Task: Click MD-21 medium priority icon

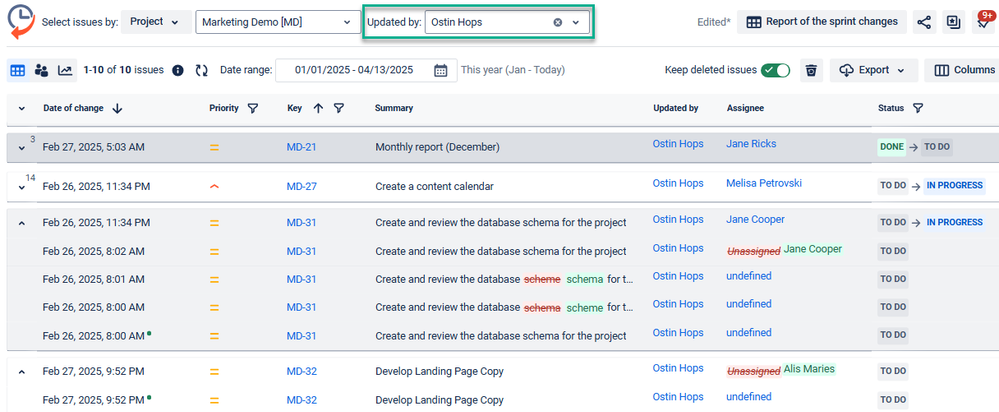Action: [x=214, y=148]
